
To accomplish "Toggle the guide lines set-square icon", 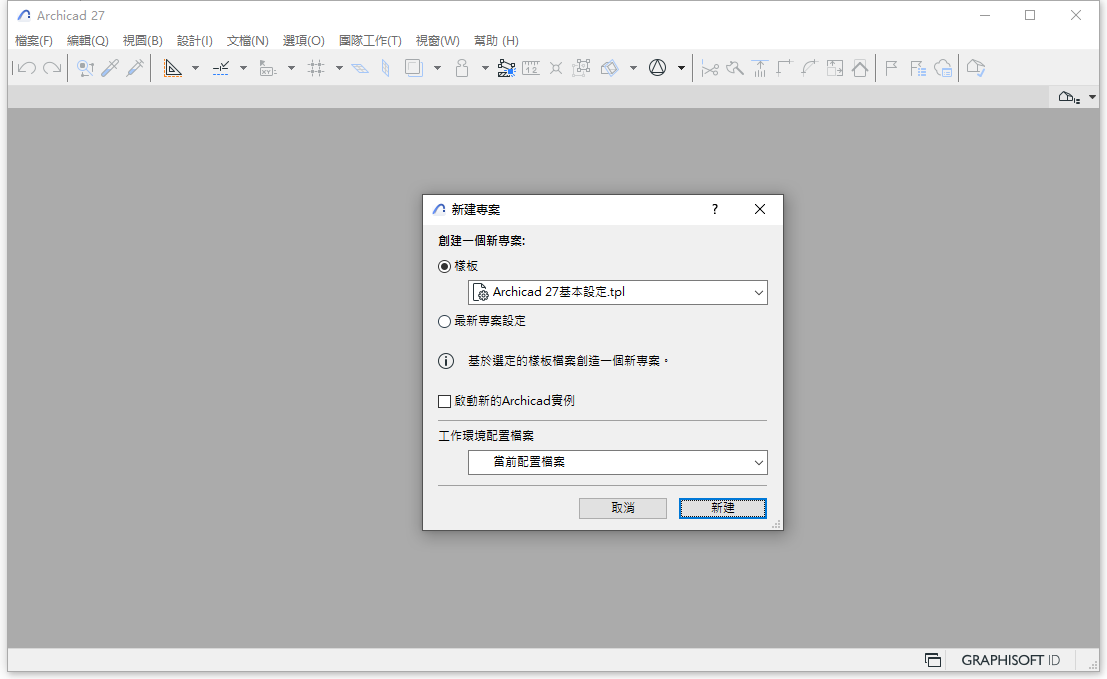I will pos(172,67).
